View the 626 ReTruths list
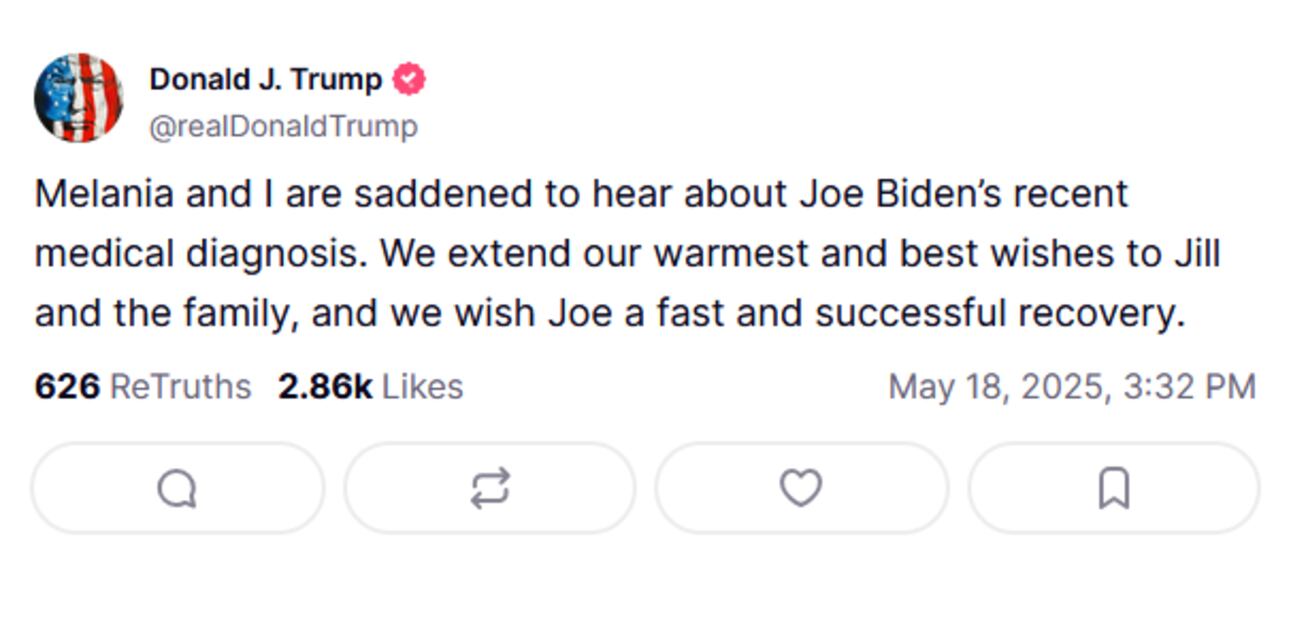 142,386
